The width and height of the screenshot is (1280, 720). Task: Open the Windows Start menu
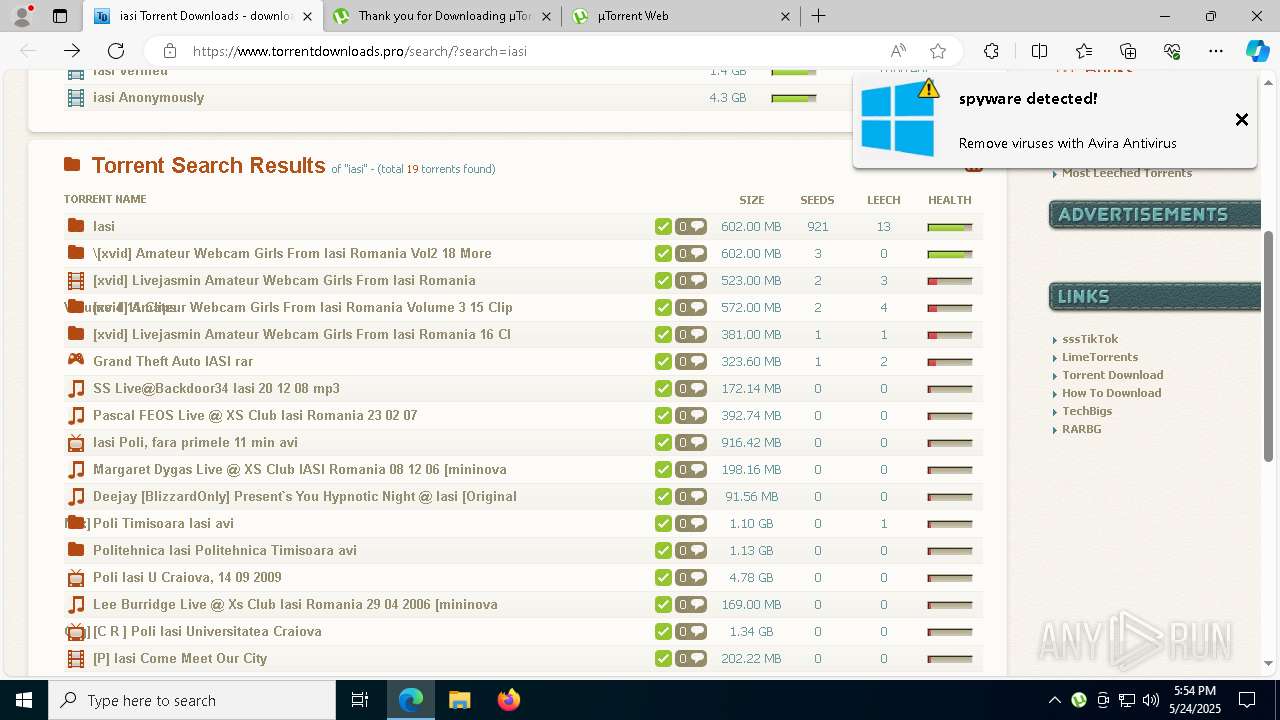tap(24, 700)
